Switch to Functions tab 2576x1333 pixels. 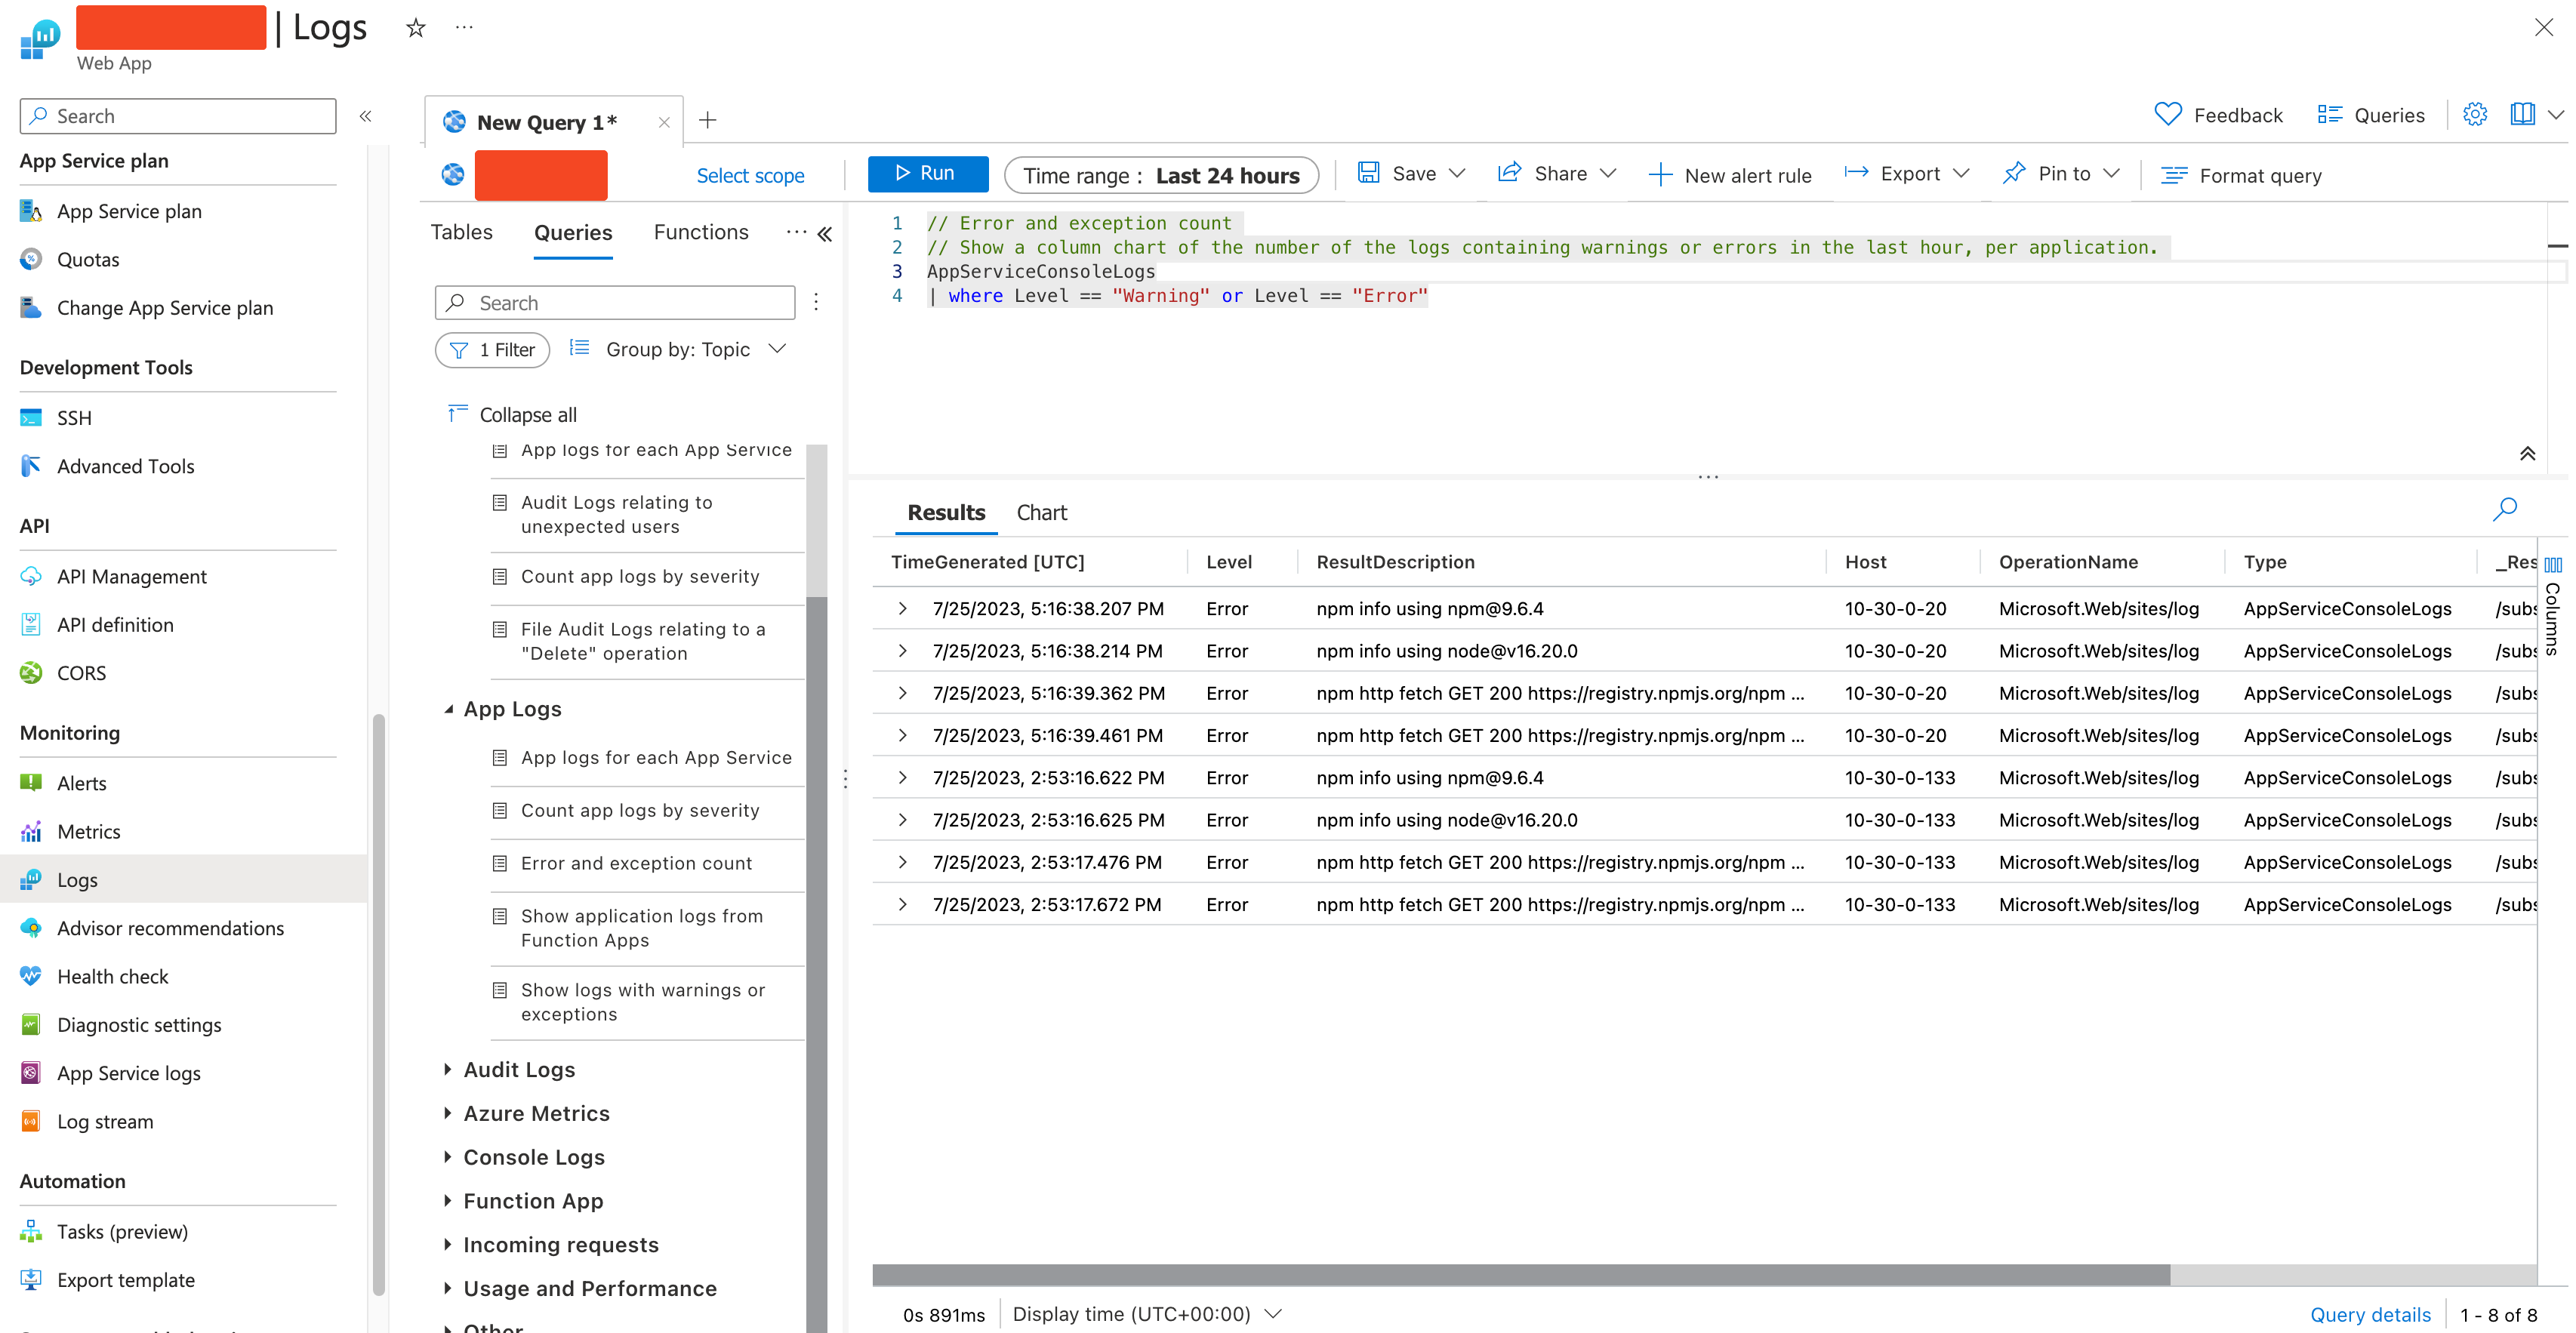coord(700,232)
